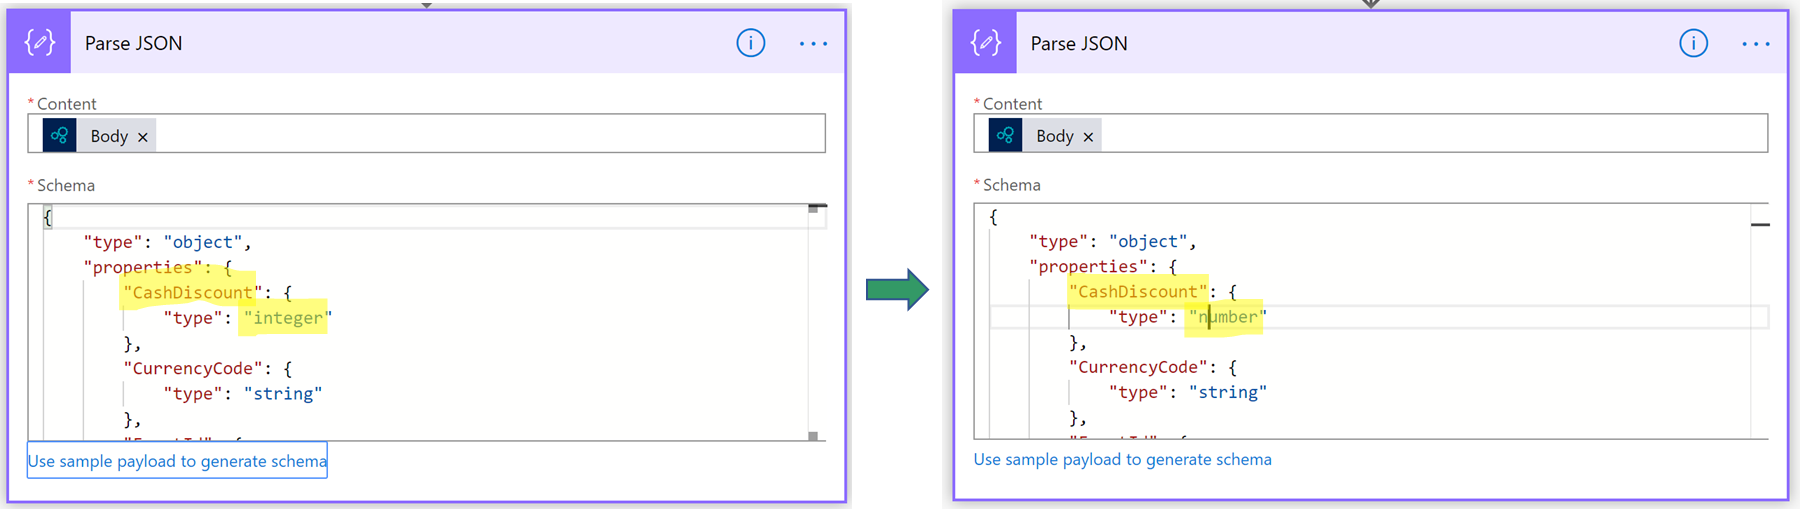Click "object" value in left schema
Screen dimensions: 1800x509
click(203, 242)
